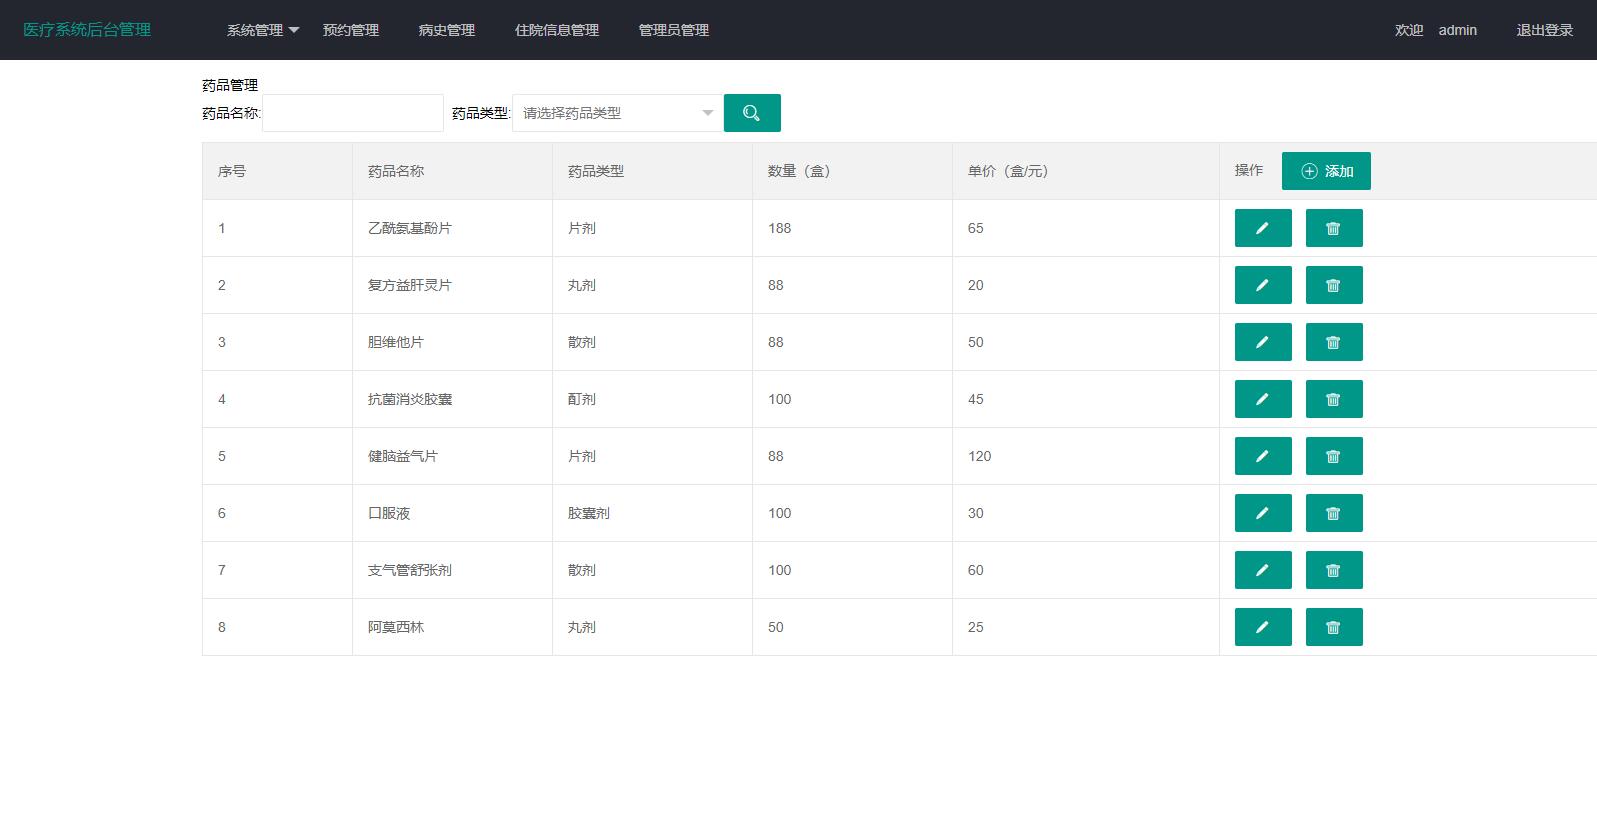Edit the 胆维他片 entry
This screenshot has width=1597, height=828.
click(x=1262, y=342)
